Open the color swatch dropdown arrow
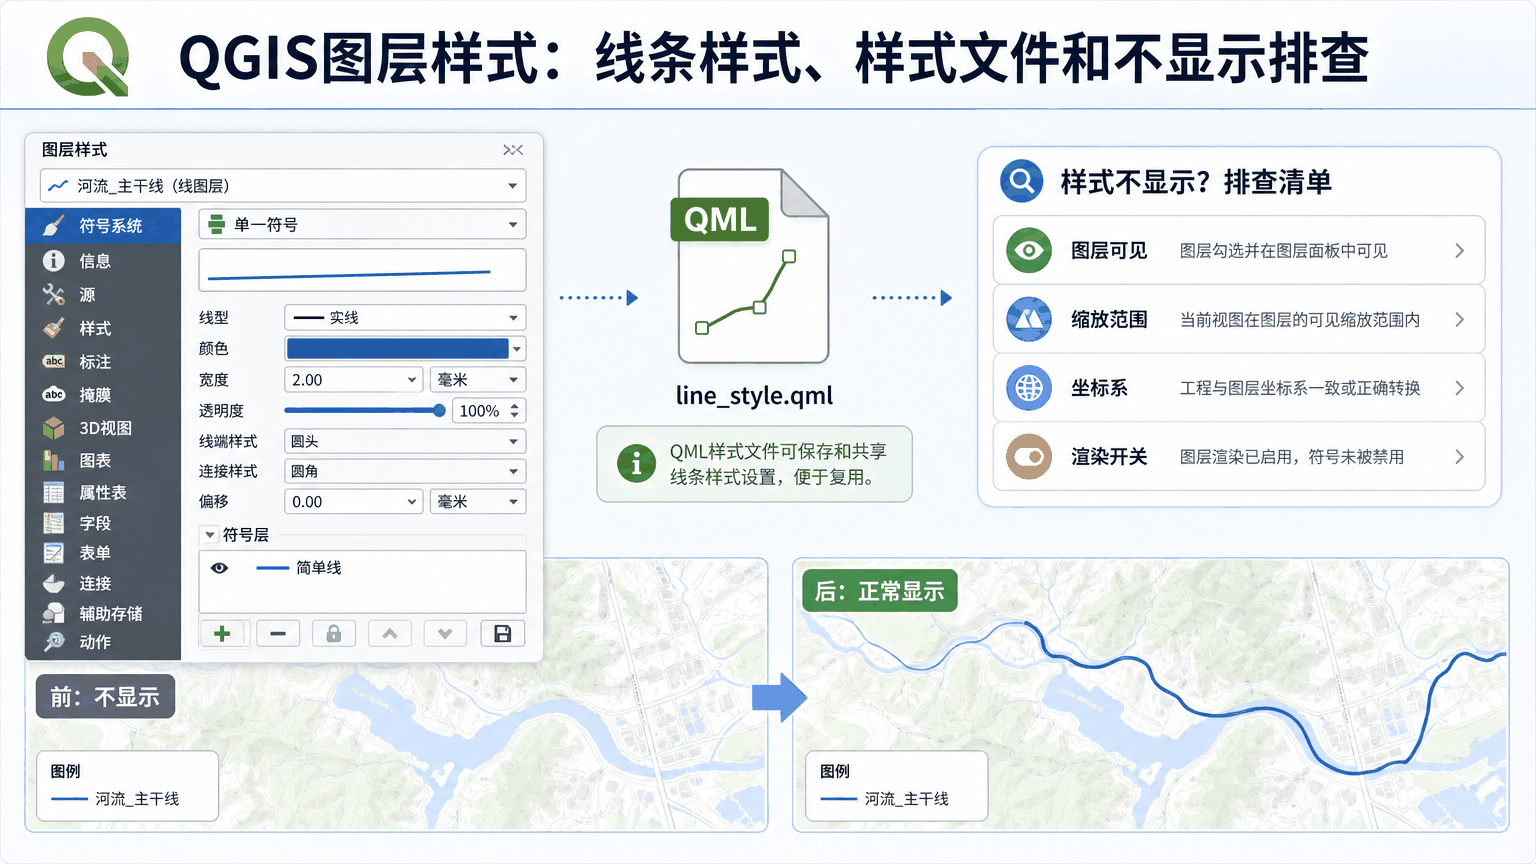 [517, 349]
